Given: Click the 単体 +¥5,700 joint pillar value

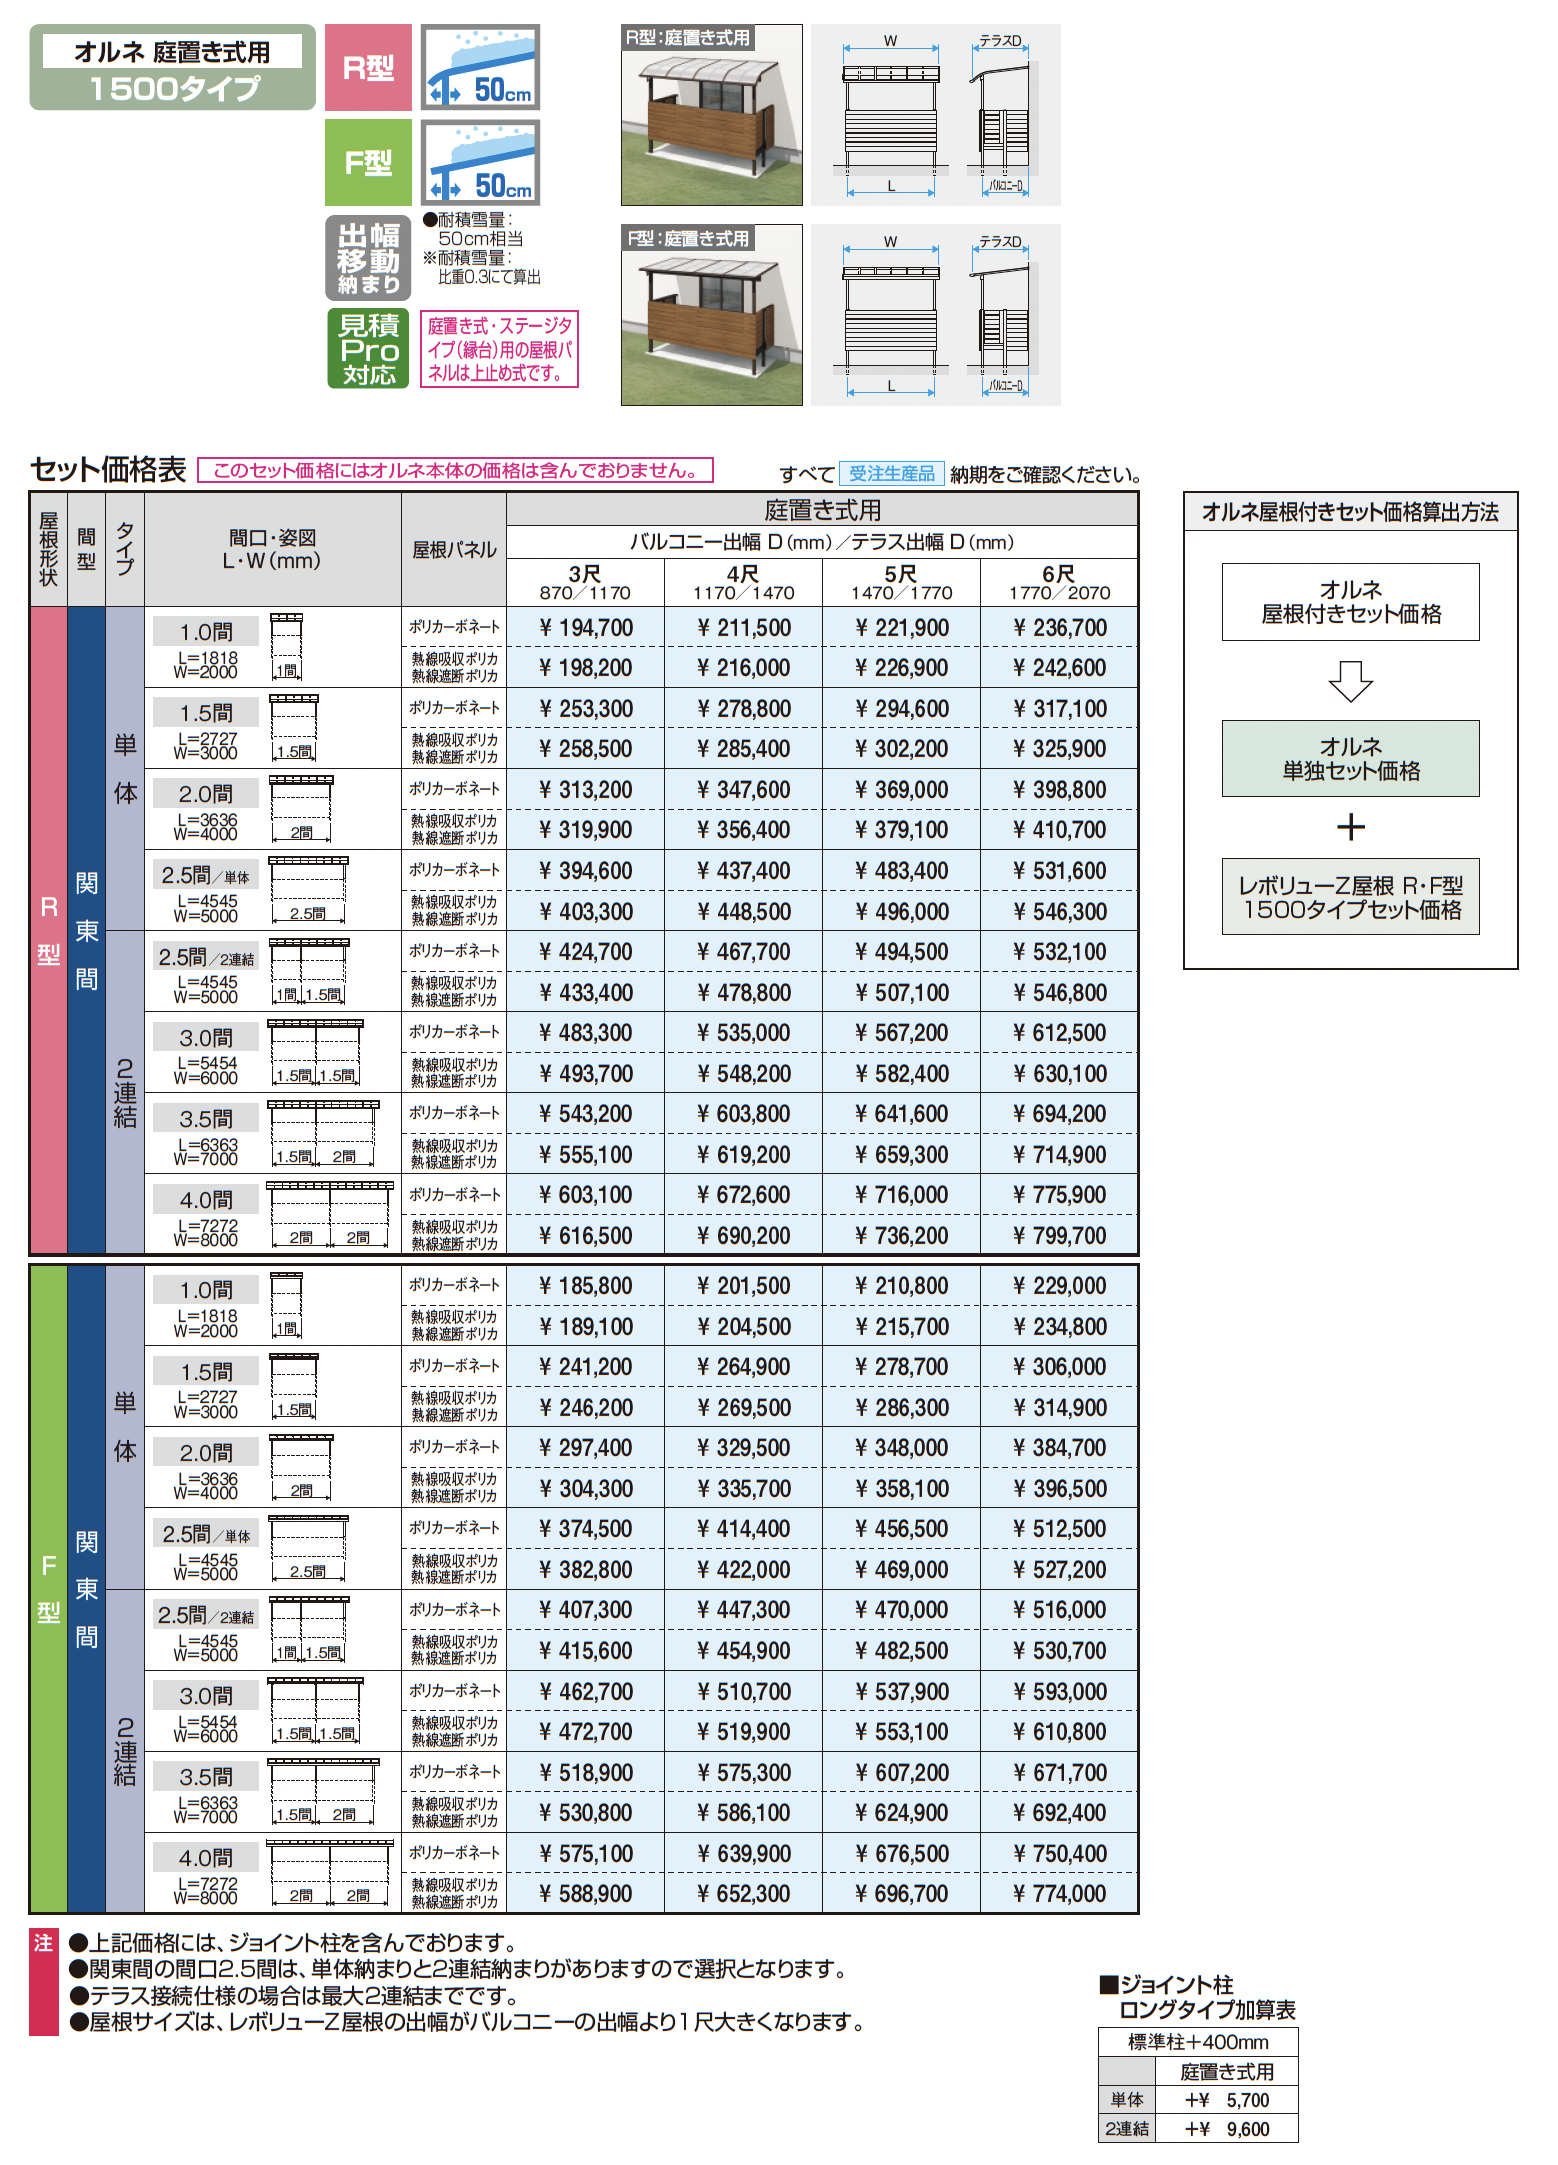Looking at the screenshot, I should click(x=1226, y=2100).
